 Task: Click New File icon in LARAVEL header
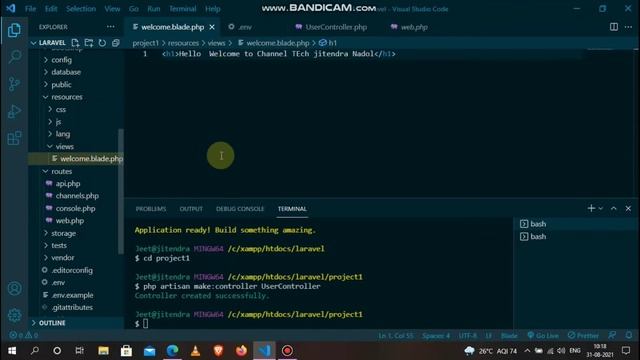tap(75, 43)
